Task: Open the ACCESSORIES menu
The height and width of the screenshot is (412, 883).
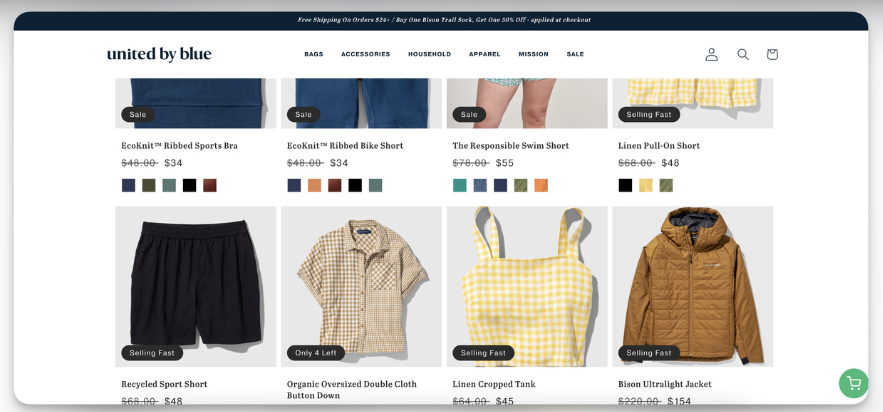Action: [365, 54]
